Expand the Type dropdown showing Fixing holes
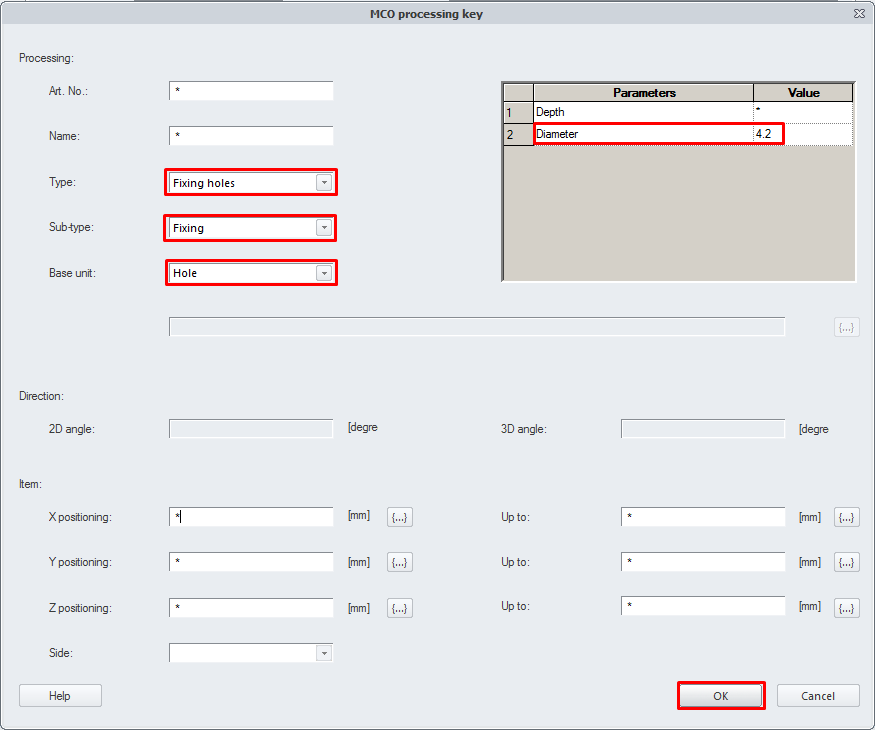The height and width of the screenshot is (730, 875). tap(323, 183)
